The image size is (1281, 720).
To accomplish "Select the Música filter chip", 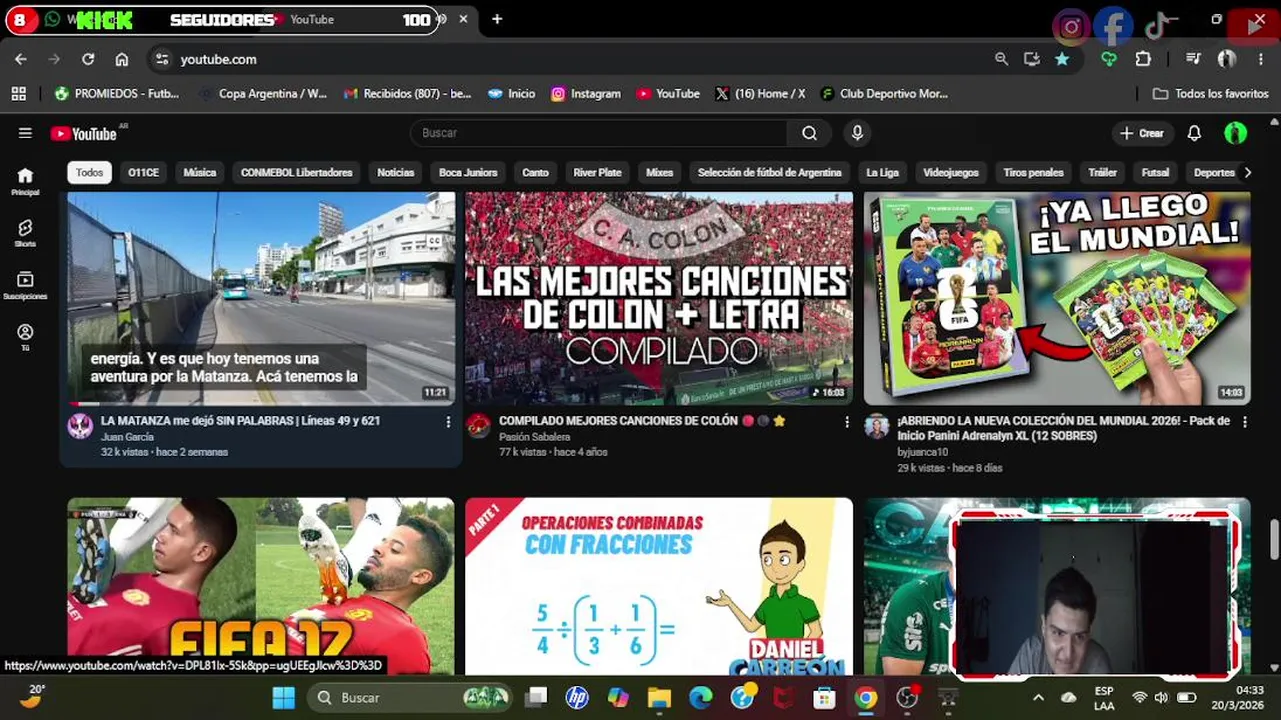I will point(200,172).
